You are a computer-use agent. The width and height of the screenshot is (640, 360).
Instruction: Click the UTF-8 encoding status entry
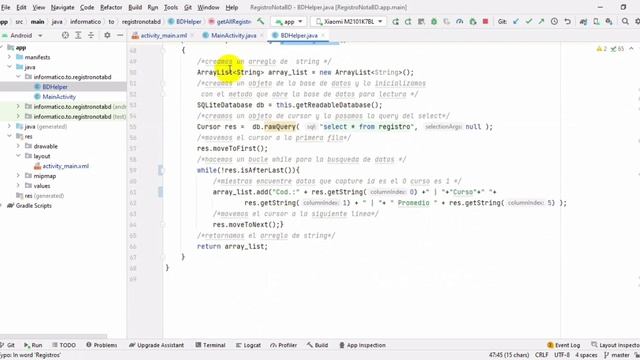(x=562, y=355)
